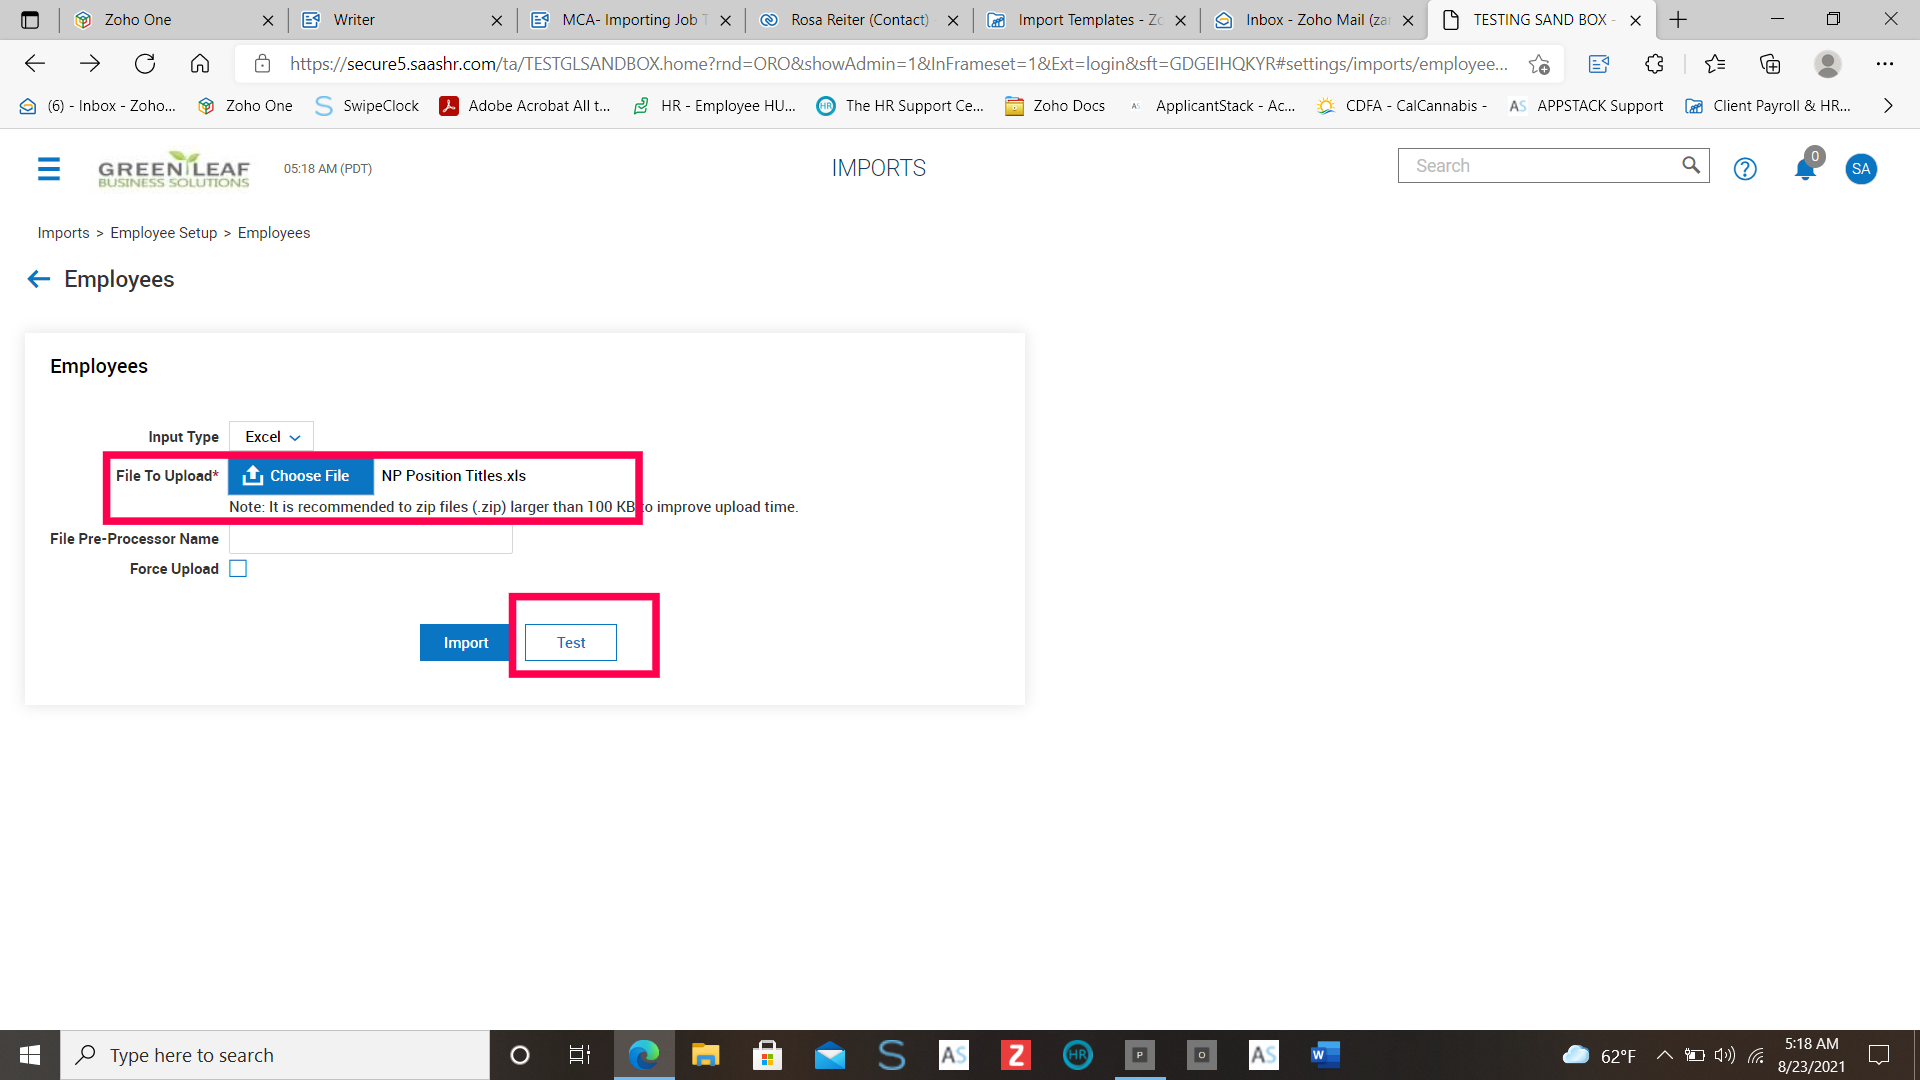Open the hamburger main menu

pos(48,168)
